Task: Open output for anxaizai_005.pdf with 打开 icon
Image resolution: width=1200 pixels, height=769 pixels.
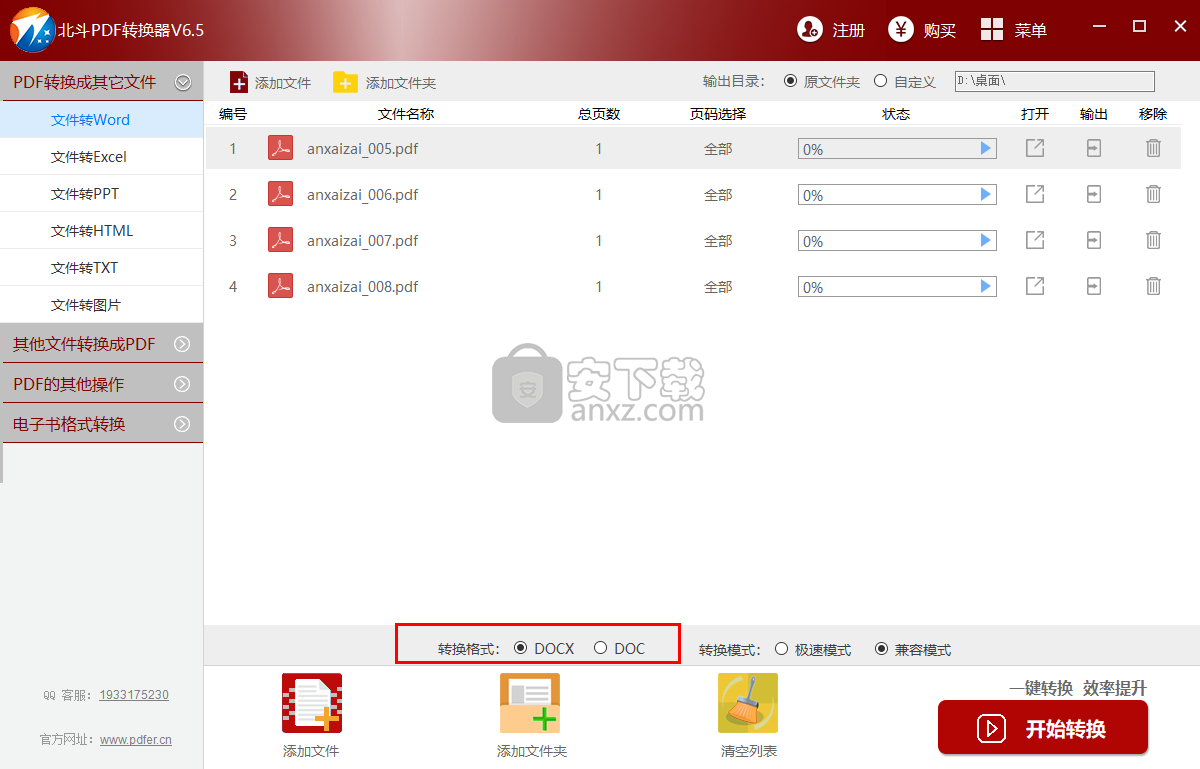Action: click(x=1035, y=148)
